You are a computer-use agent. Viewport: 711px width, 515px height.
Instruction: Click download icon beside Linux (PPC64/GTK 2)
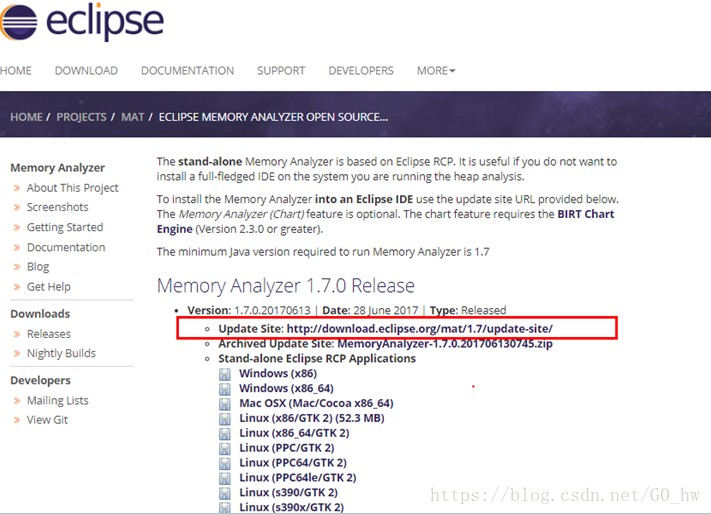[x=224, y=464]
